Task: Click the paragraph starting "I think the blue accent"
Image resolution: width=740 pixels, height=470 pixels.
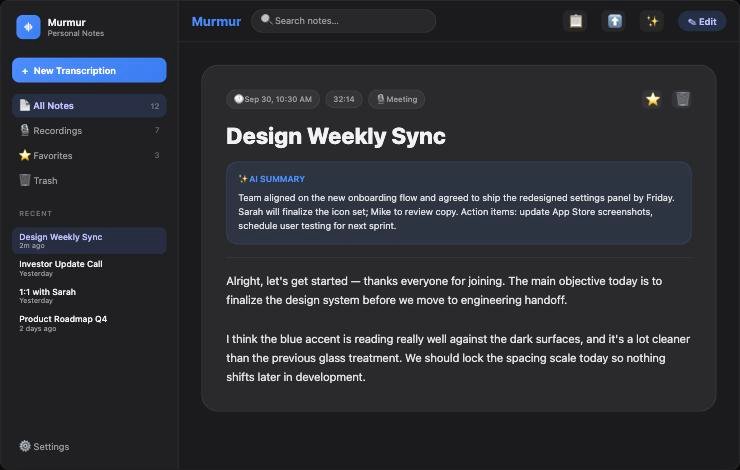Action: point(458,358)
